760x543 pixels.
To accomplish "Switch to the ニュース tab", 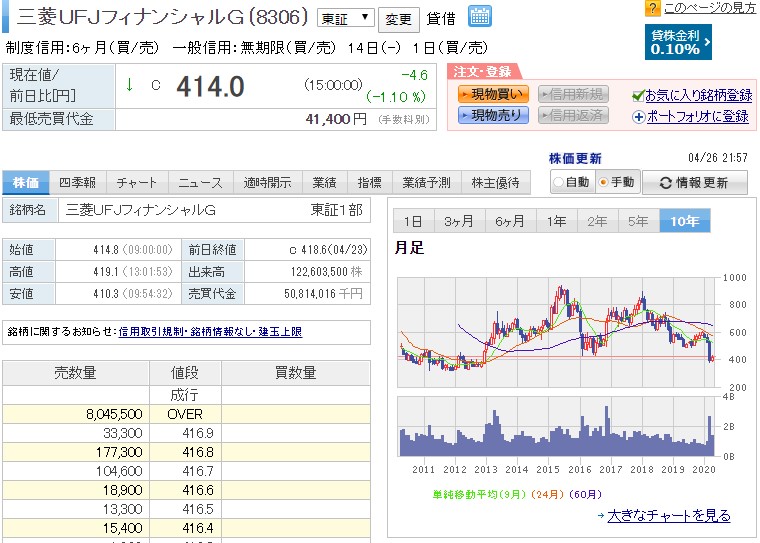I will [x=201, y=182].
